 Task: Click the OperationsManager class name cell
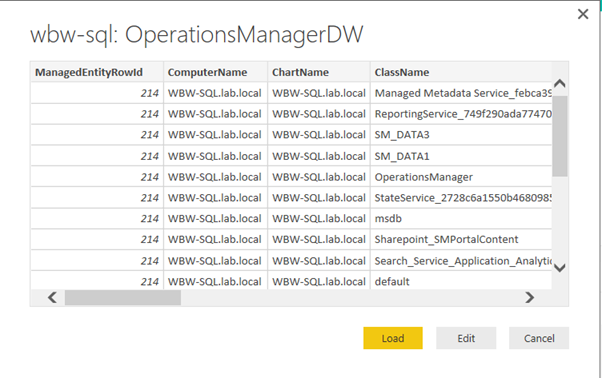tap(461, 177)
